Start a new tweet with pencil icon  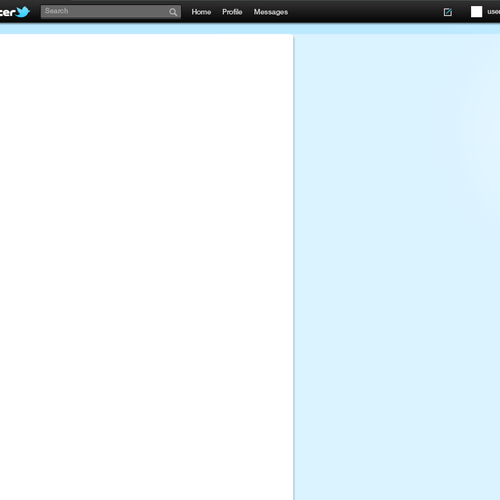pos(448,12)
